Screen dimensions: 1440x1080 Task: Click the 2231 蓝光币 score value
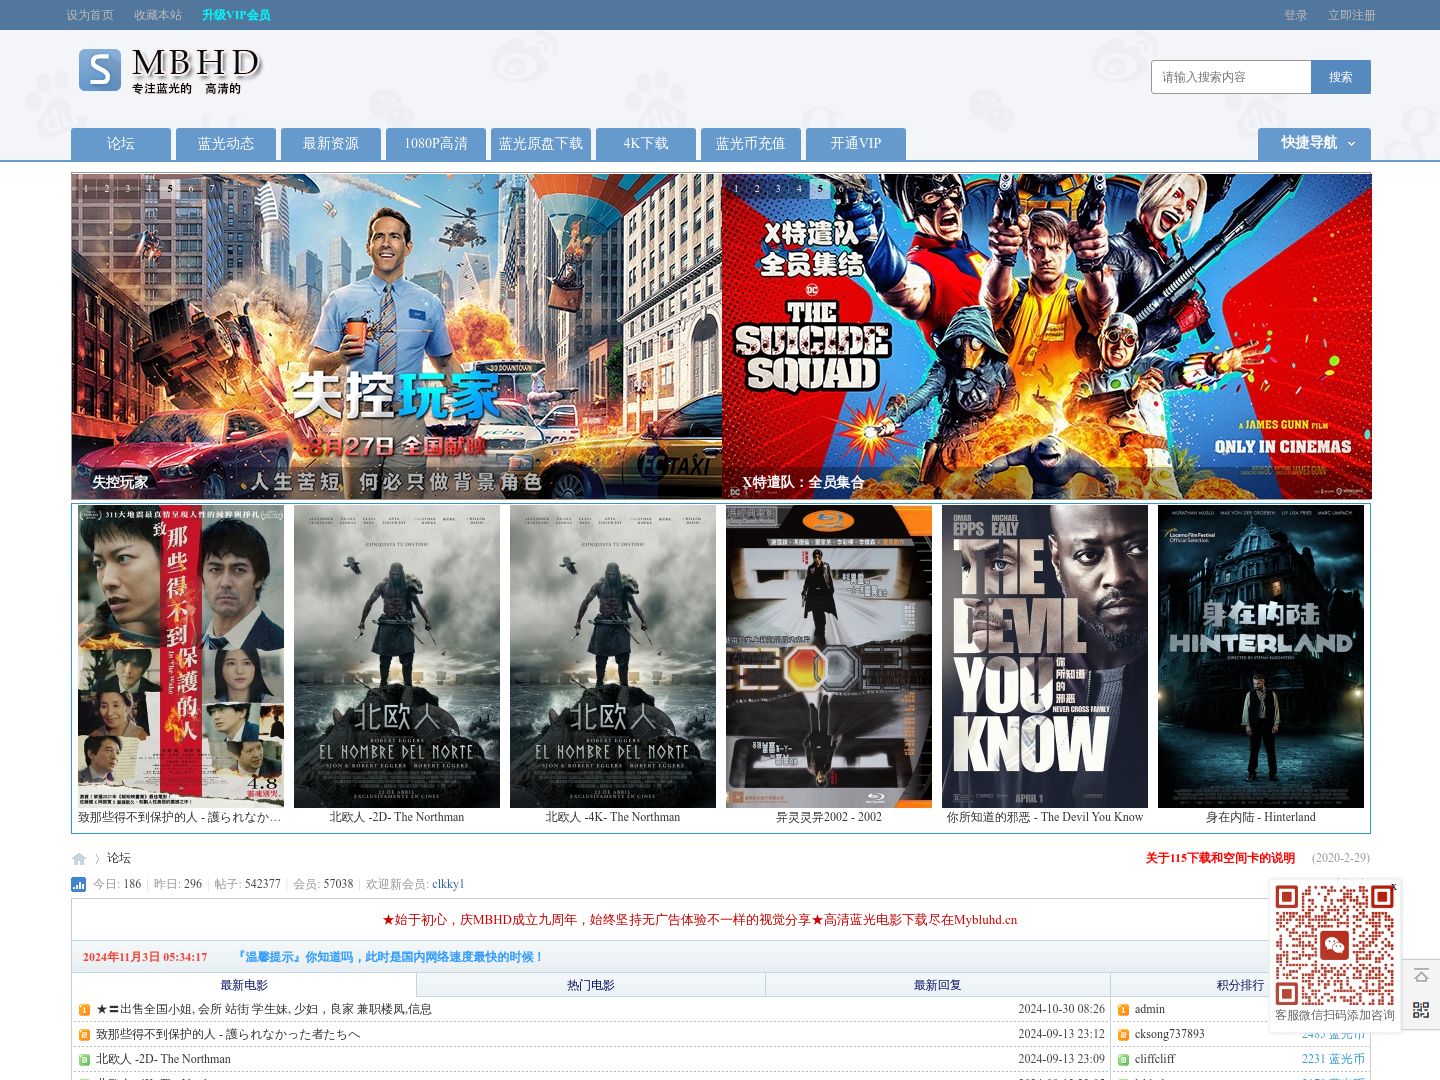1333,1059
